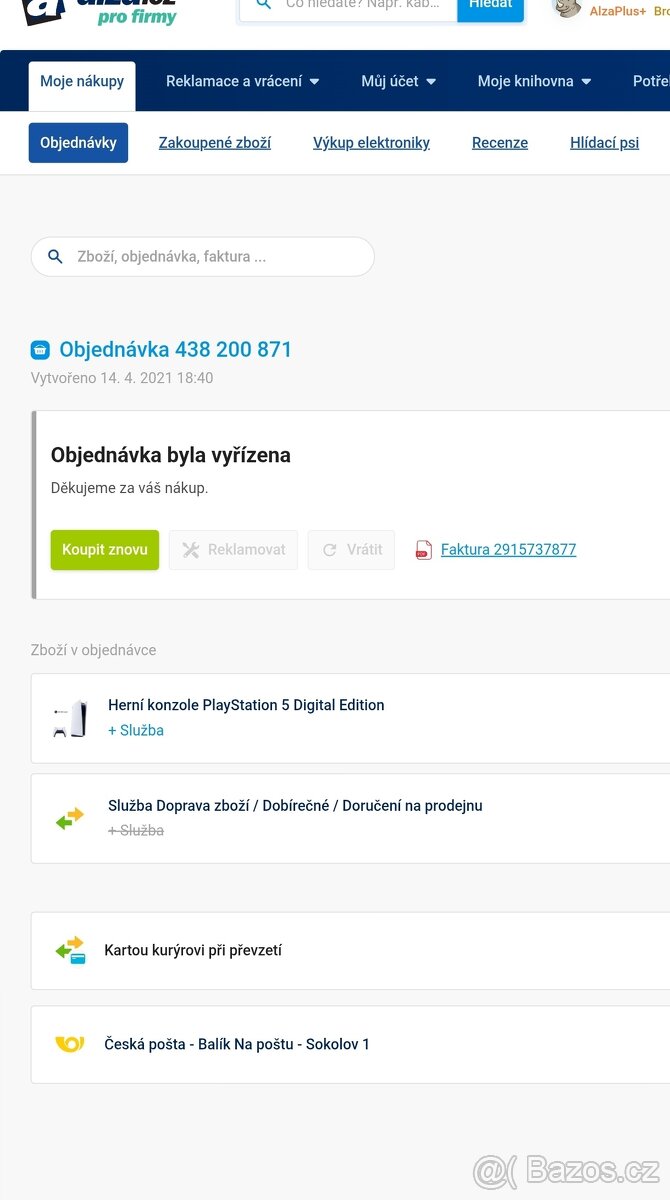Click the Česká pošta horn icon
The width and height of the screenshot is (670, 1200).
click(70, 1044)
